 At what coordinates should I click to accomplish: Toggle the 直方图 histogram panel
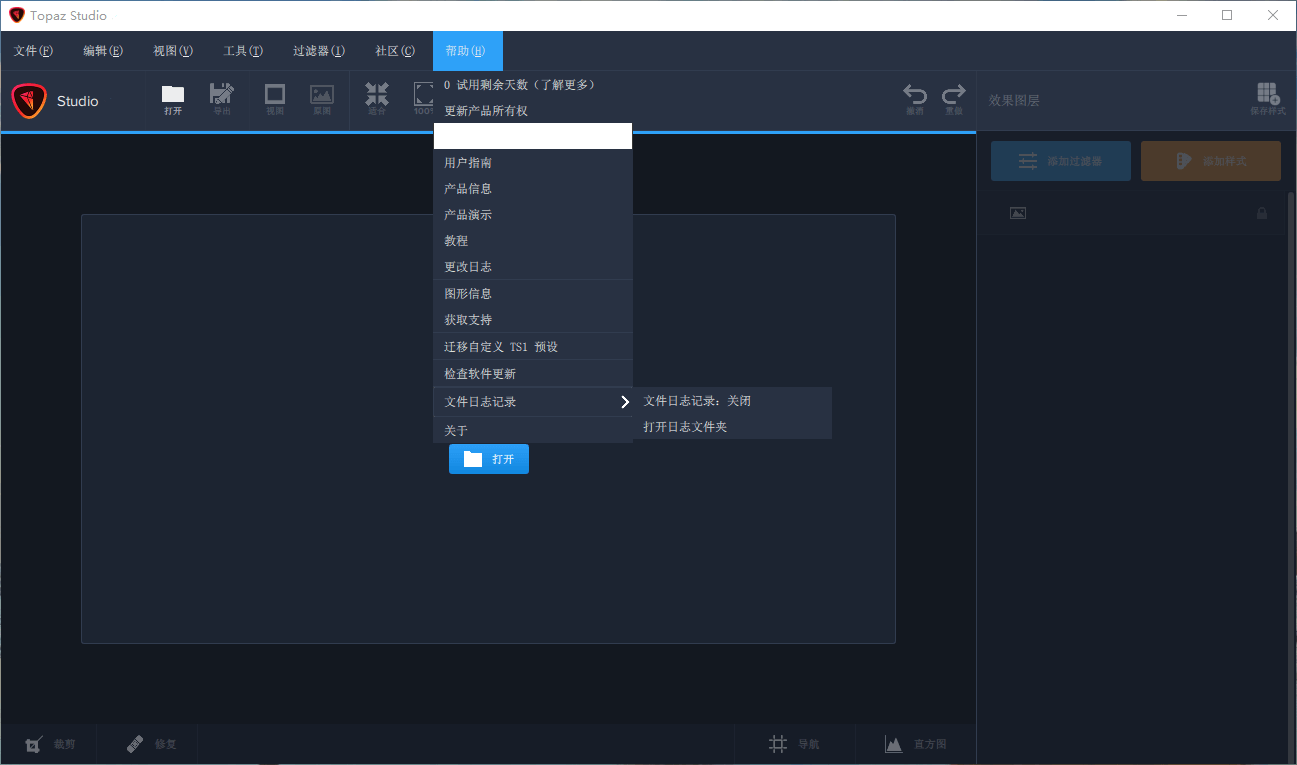pos(894,744)
